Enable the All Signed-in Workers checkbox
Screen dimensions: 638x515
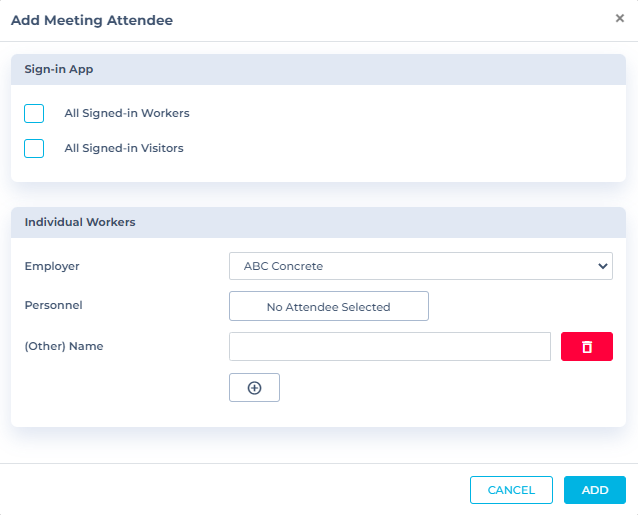coord(34,113)
